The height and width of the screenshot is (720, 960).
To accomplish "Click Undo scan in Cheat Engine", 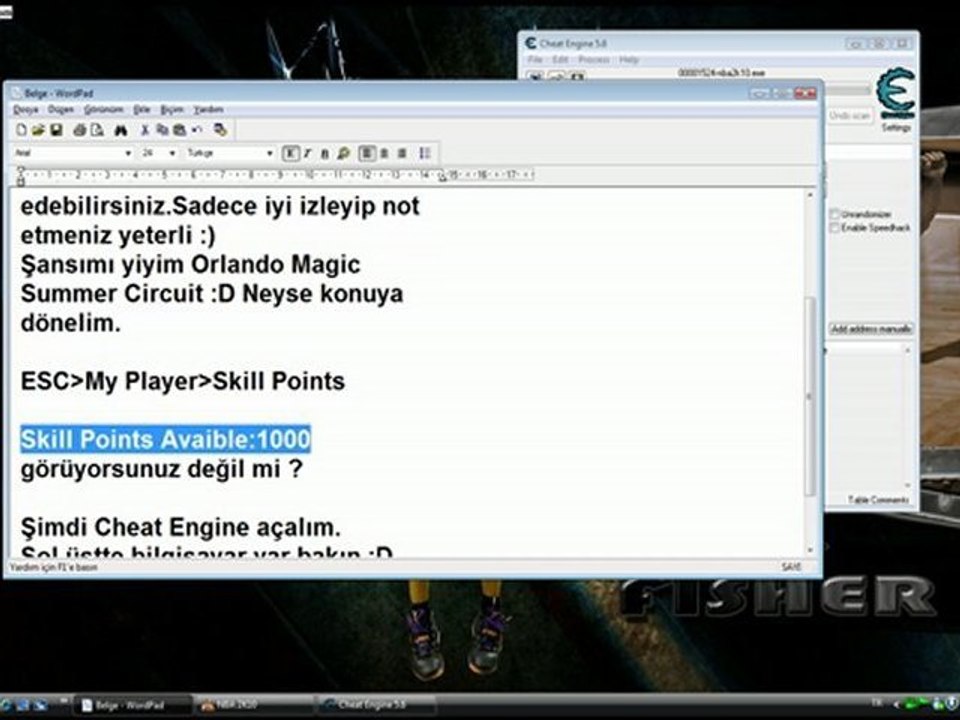I will coord(849,115).
